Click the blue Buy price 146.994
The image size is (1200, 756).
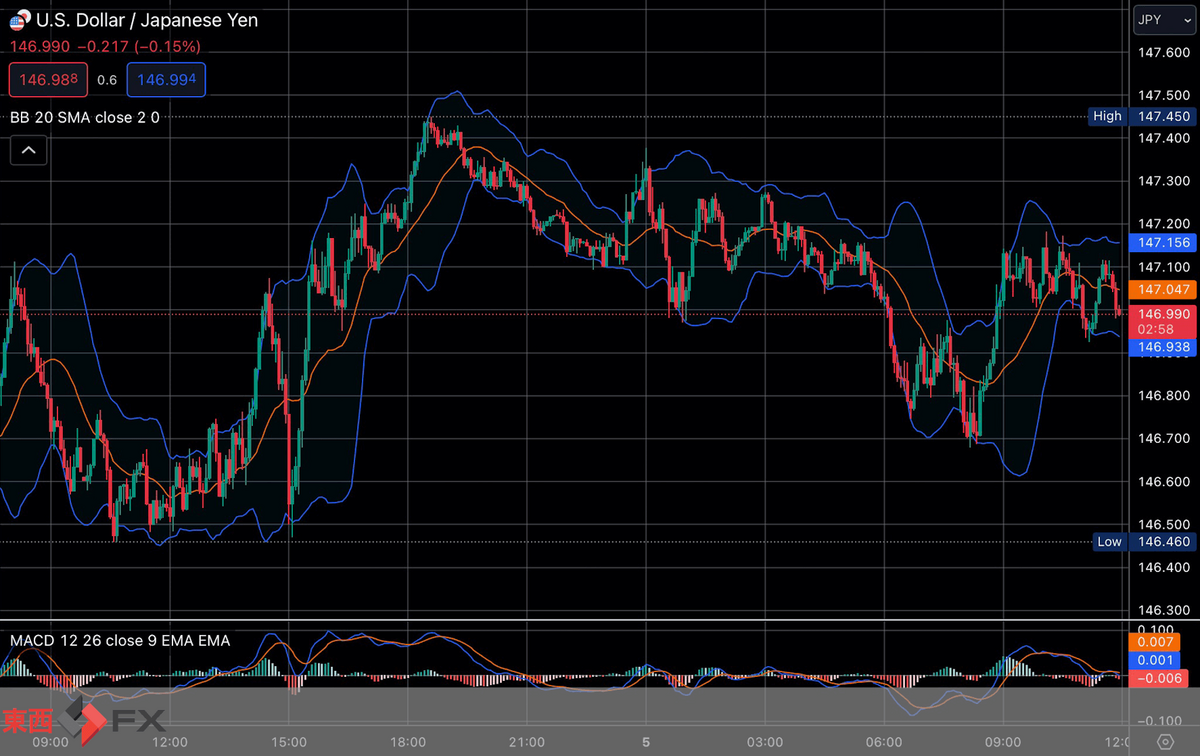(x=166, y=79)
